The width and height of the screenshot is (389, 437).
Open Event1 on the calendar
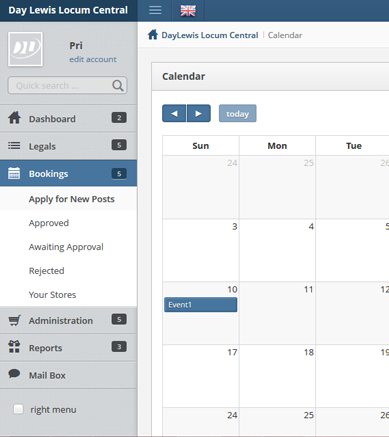tap(201, 305)
